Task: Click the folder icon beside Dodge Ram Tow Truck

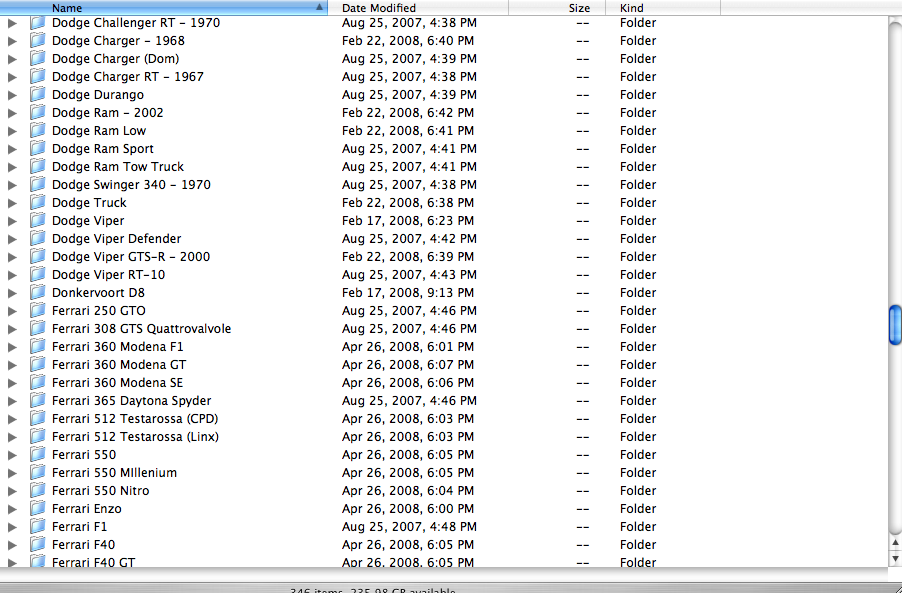Action: pos(38,167)
